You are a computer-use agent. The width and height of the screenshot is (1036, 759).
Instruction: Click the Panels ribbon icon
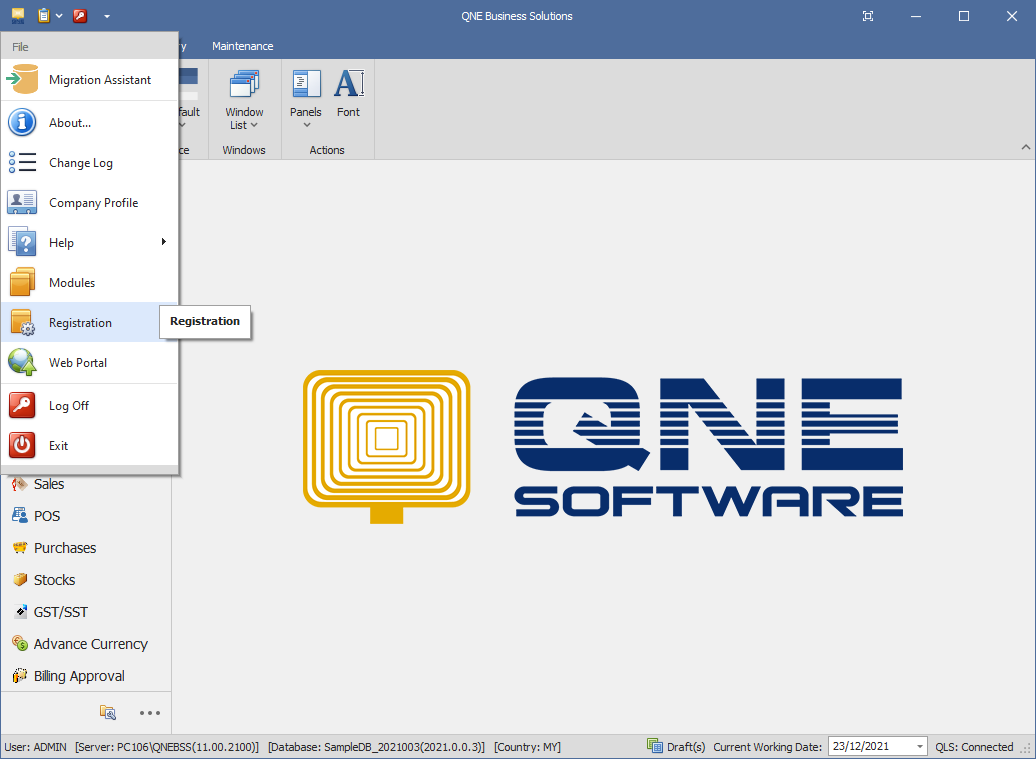[306, 85]
